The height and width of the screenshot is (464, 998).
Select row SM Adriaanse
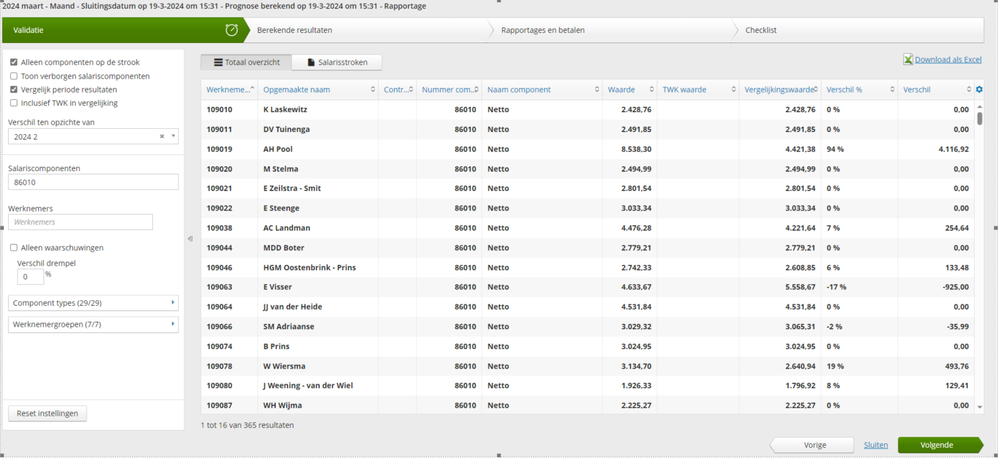(588, 327)
